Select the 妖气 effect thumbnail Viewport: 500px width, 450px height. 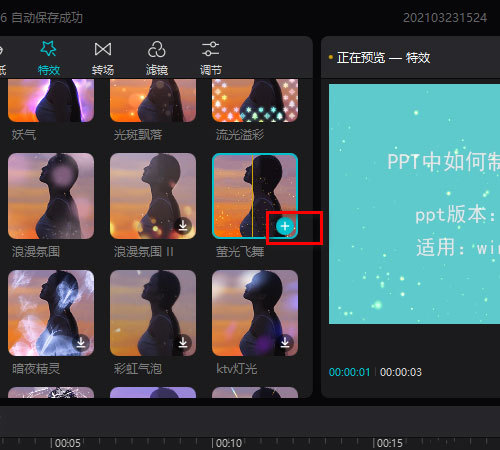point(51,100)
